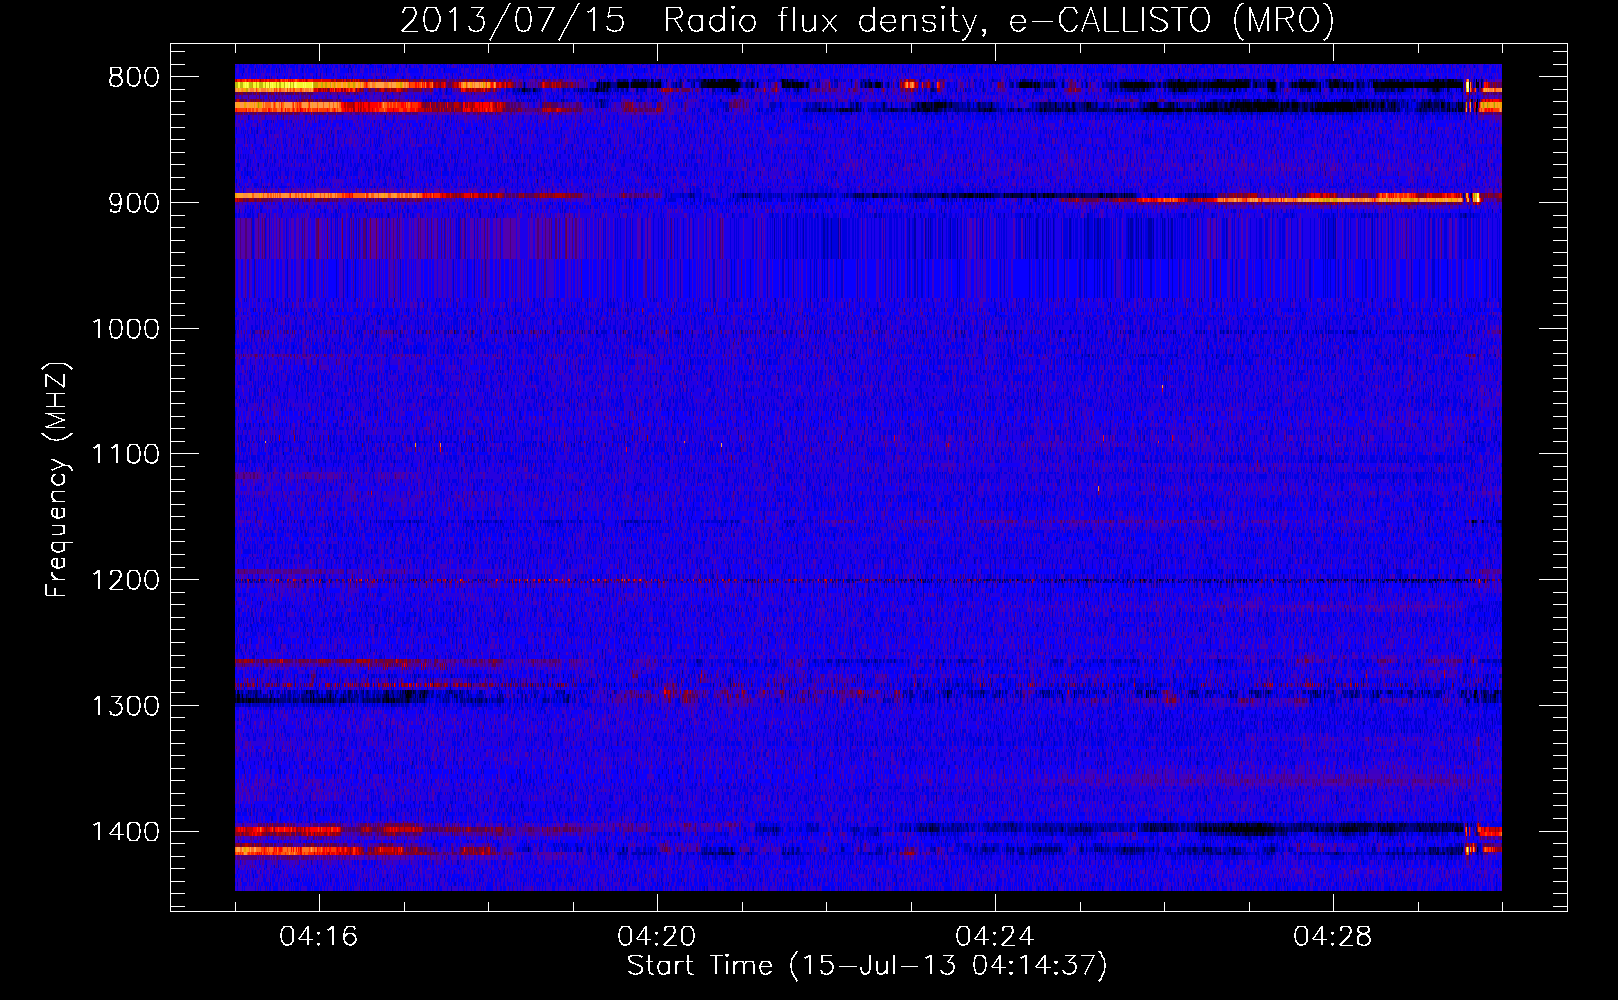This screenshot has height=1000, width=1618.
Task: Click the 04:20 time tick label
Action: pos(657,937)
